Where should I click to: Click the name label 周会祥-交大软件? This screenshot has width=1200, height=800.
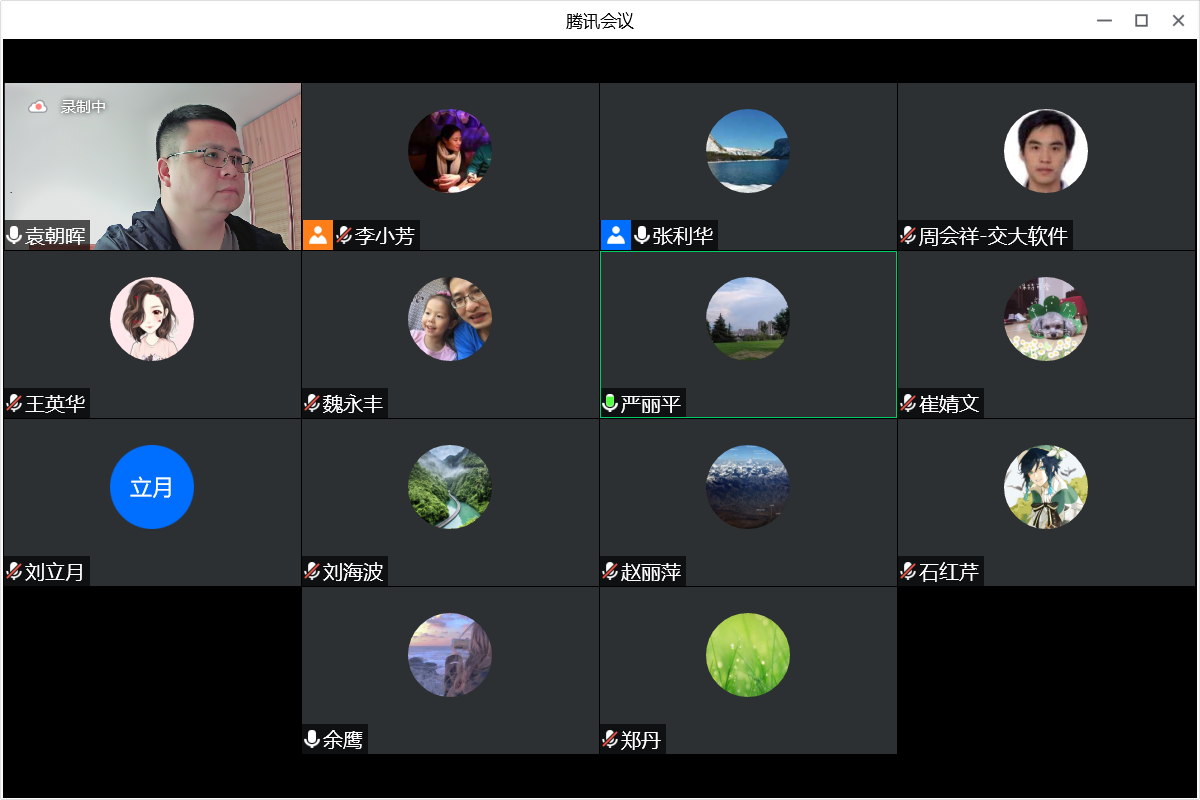994,236
